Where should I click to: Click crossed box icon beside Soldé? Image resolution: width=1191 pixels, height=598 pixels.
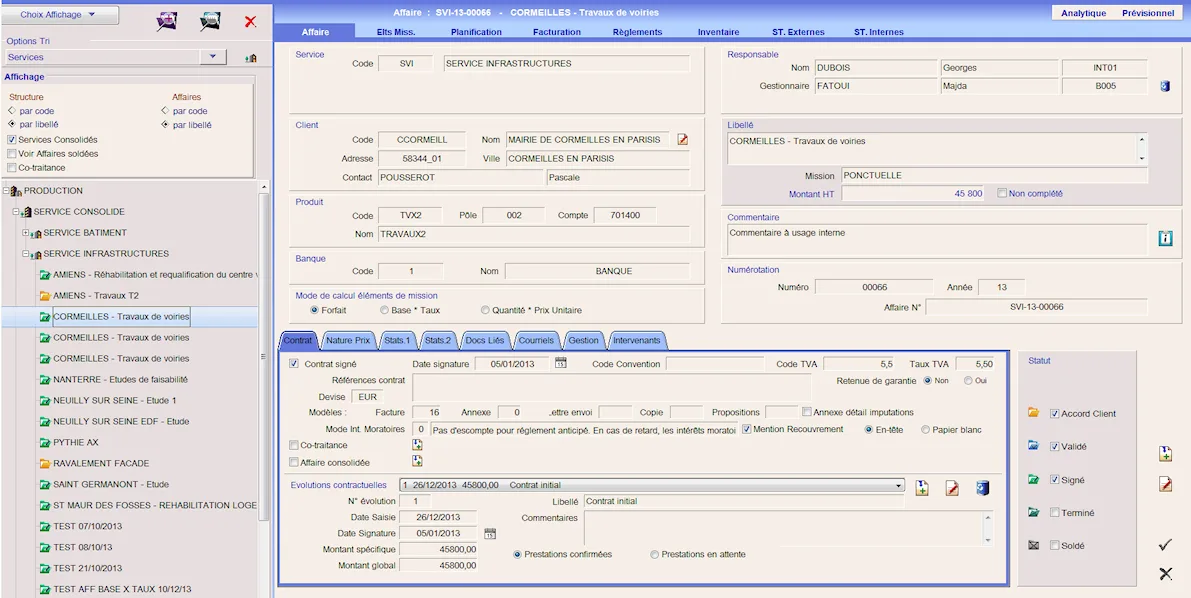(1033, 545)
